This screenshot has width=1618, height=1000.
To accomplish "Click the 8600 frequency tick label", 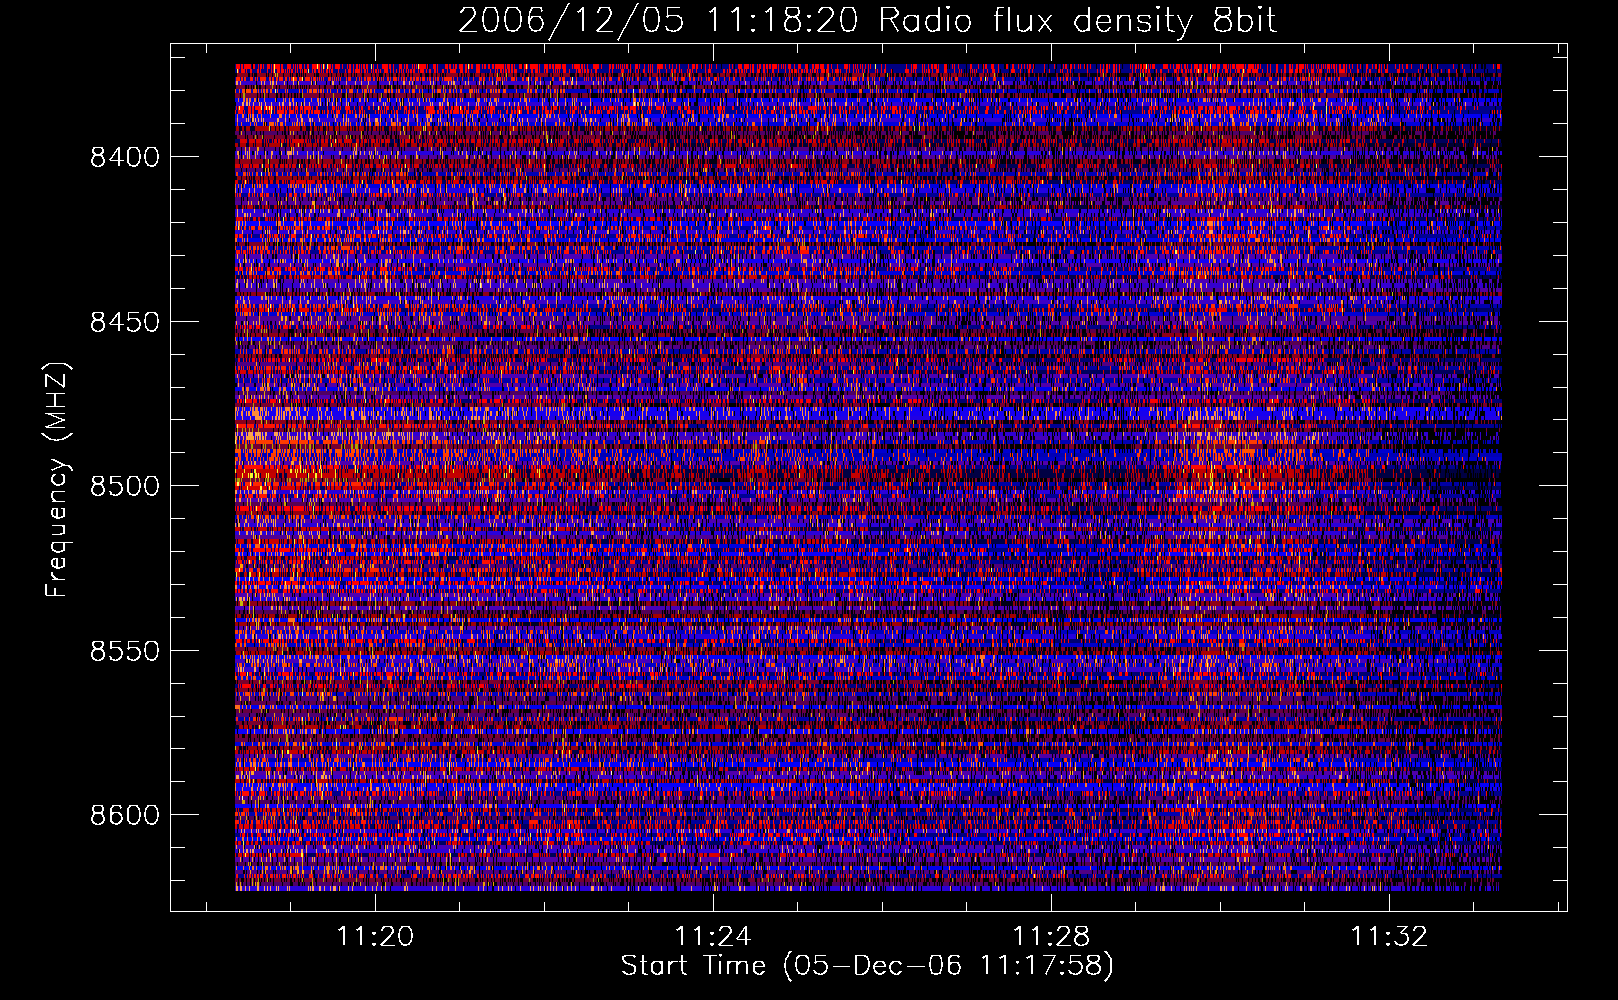I will pos(125,815).
